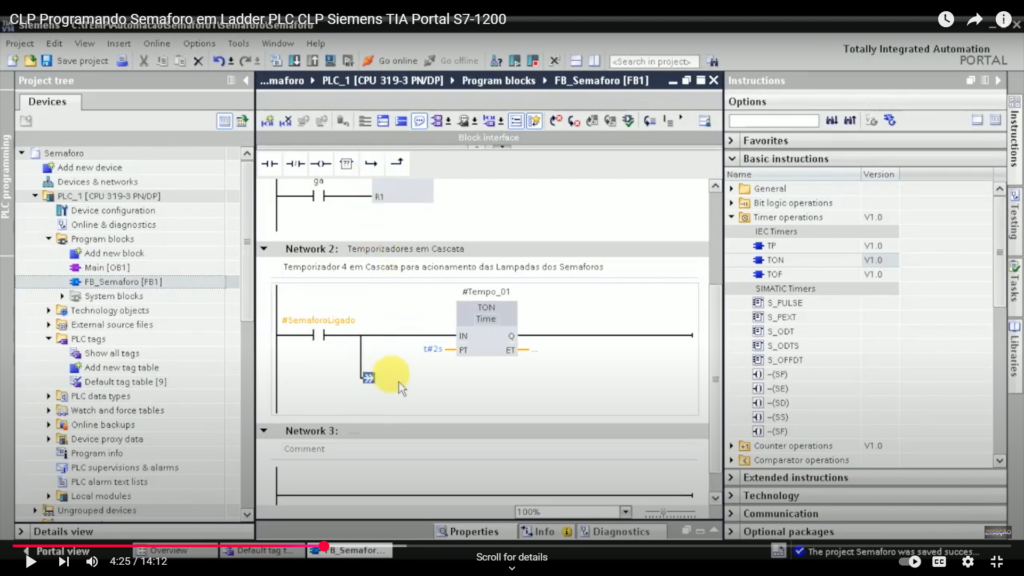Select open branch tool in ladder favorites
This screenshot has width=1024, height=576.
371,163
